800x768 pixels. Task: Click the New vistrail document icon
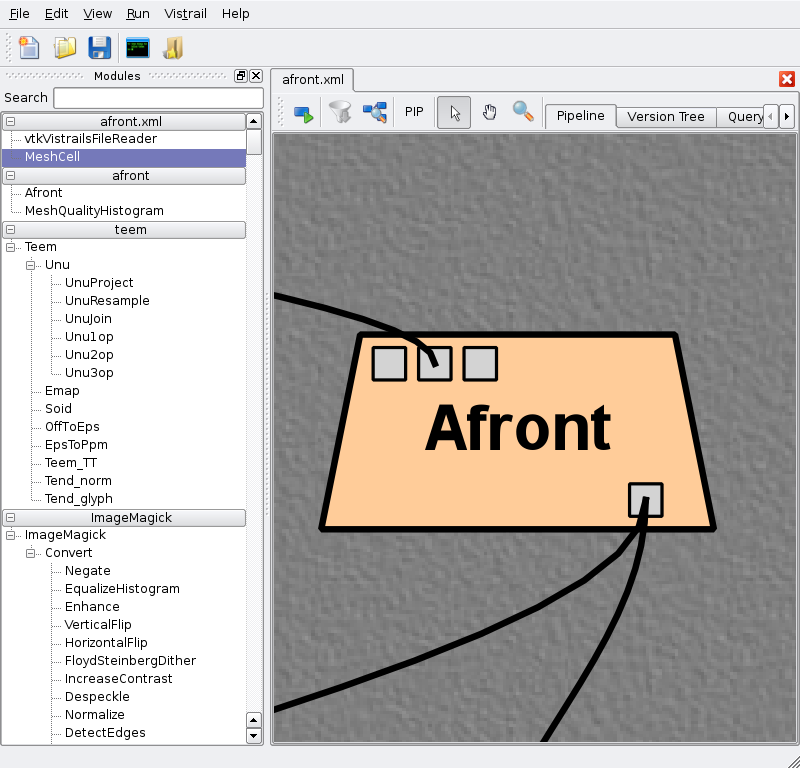(x=29, y=47)
